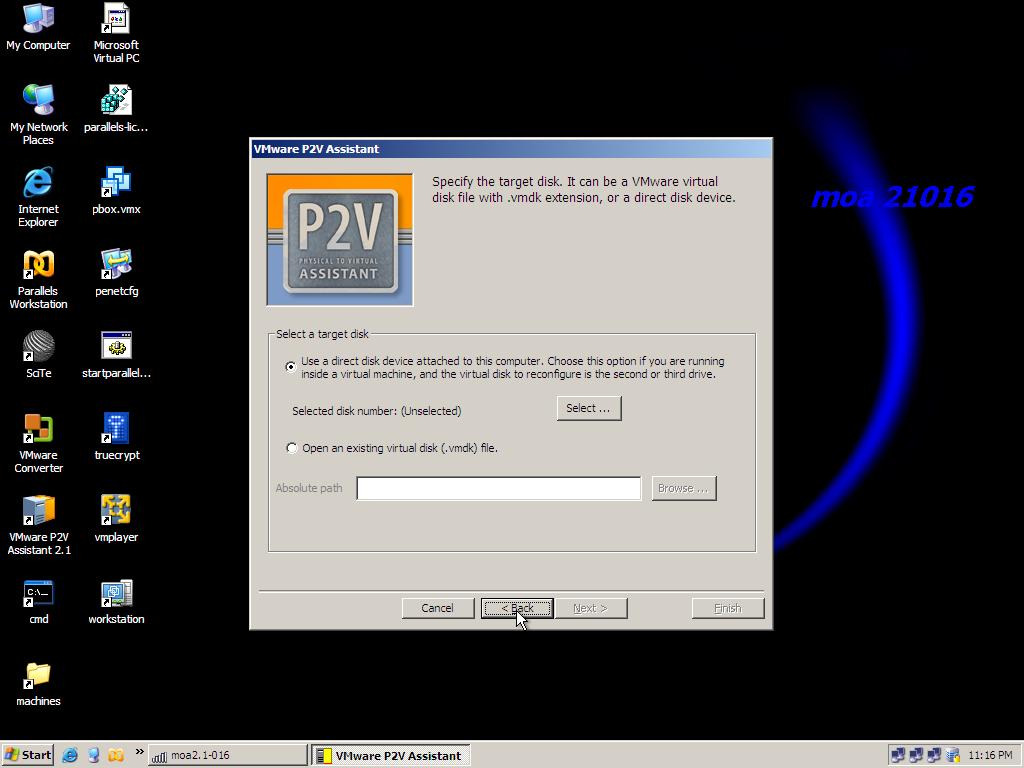Choose Open an existing virtual disk option
Image resolution: width=1024 pixels, height=768 pixels.
pyautogui.click(x=292, y=448)
